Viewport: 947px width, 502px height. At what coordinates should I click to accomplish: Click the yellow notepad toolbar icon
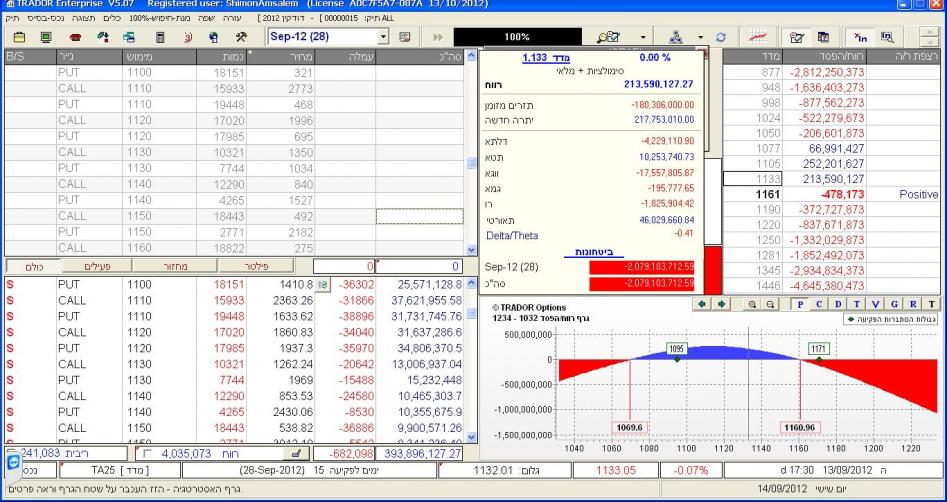coord(20,36)
